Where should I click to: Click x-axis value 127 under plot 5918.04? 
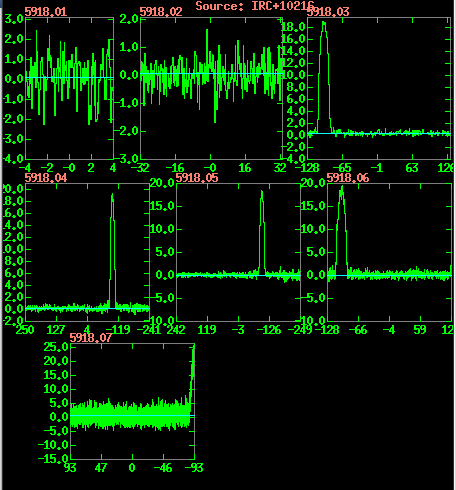coord(56,330)
